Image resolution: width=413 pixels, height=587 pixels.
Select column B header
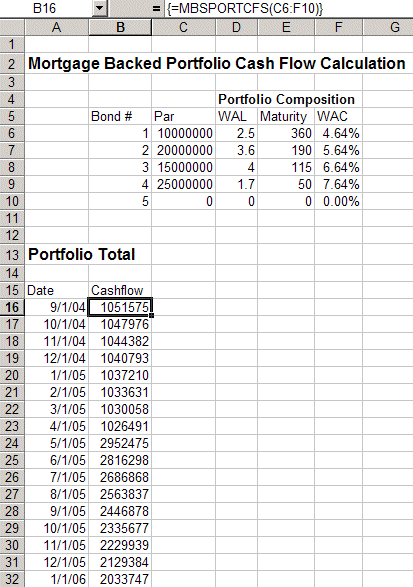coord(120,27)
